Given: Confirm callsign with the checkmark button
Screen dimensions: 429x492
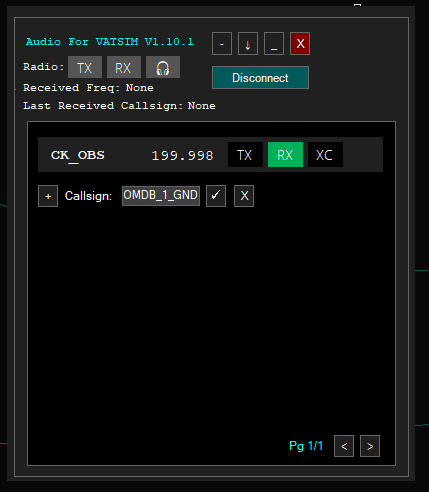Looking at the screenshot, I should coord(216,196).
